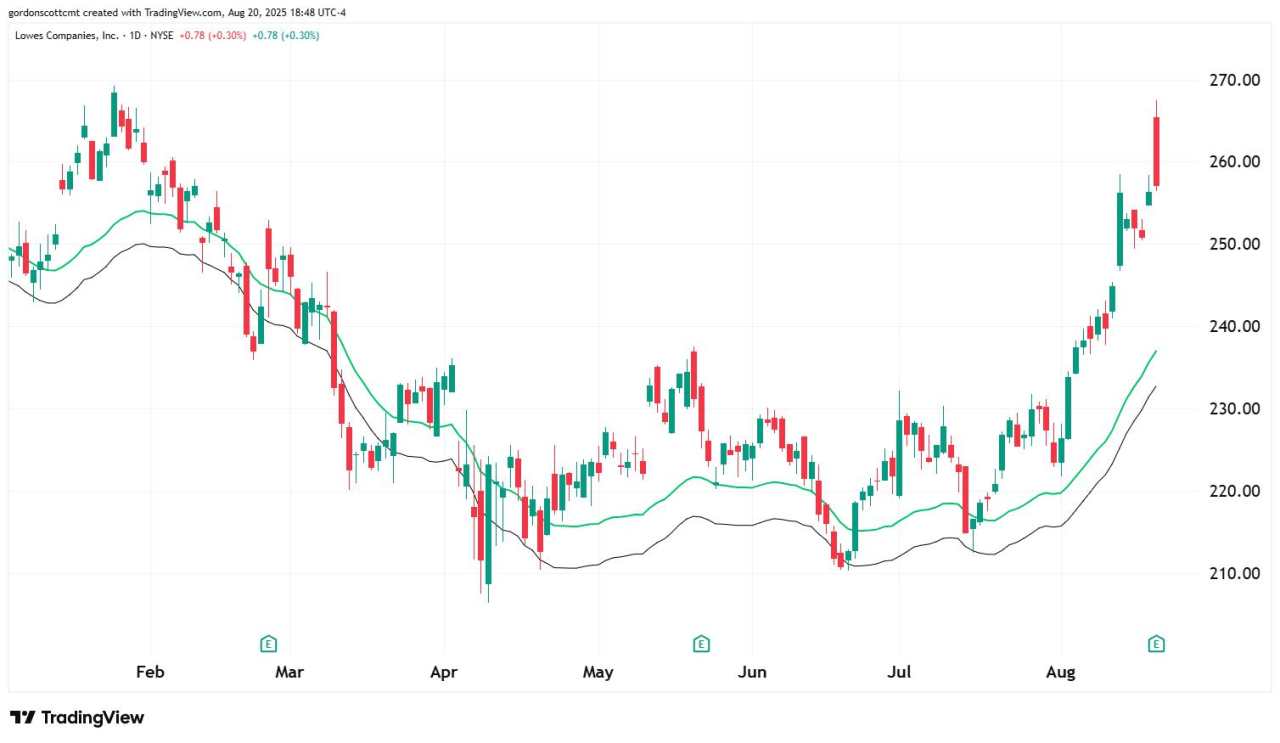
Task: Click the earnings E icon before Mar
Action: 267,643
